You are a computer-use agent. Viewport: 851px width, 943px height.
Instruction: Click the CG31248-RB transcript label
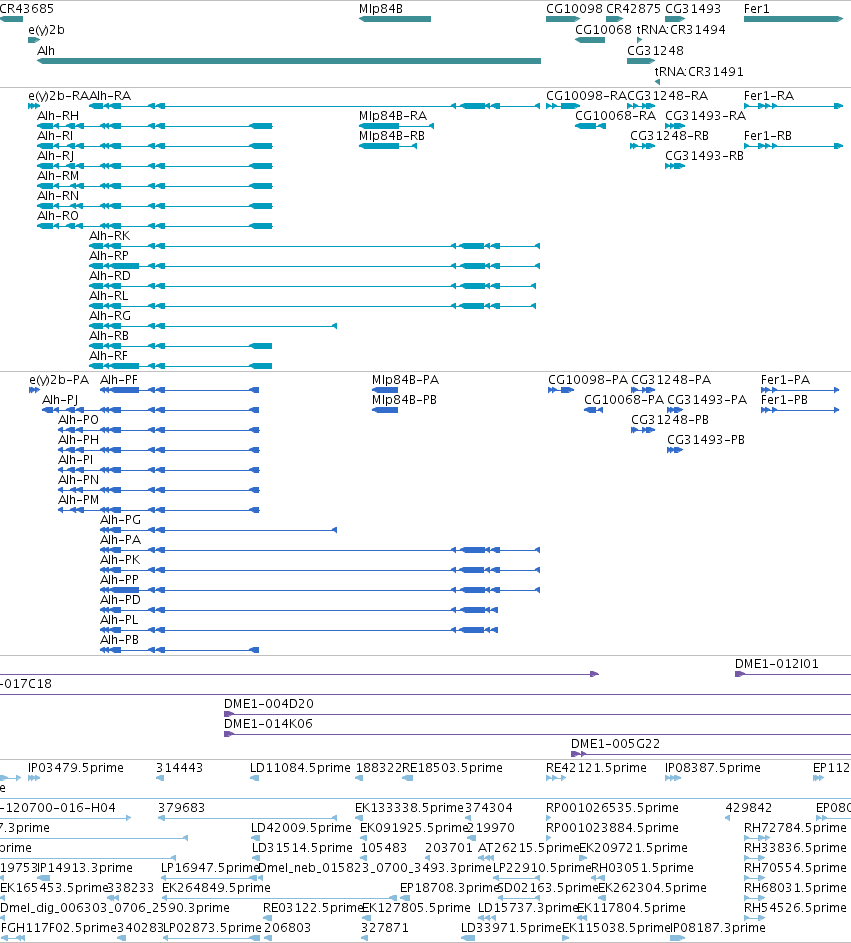click(669, 136)
